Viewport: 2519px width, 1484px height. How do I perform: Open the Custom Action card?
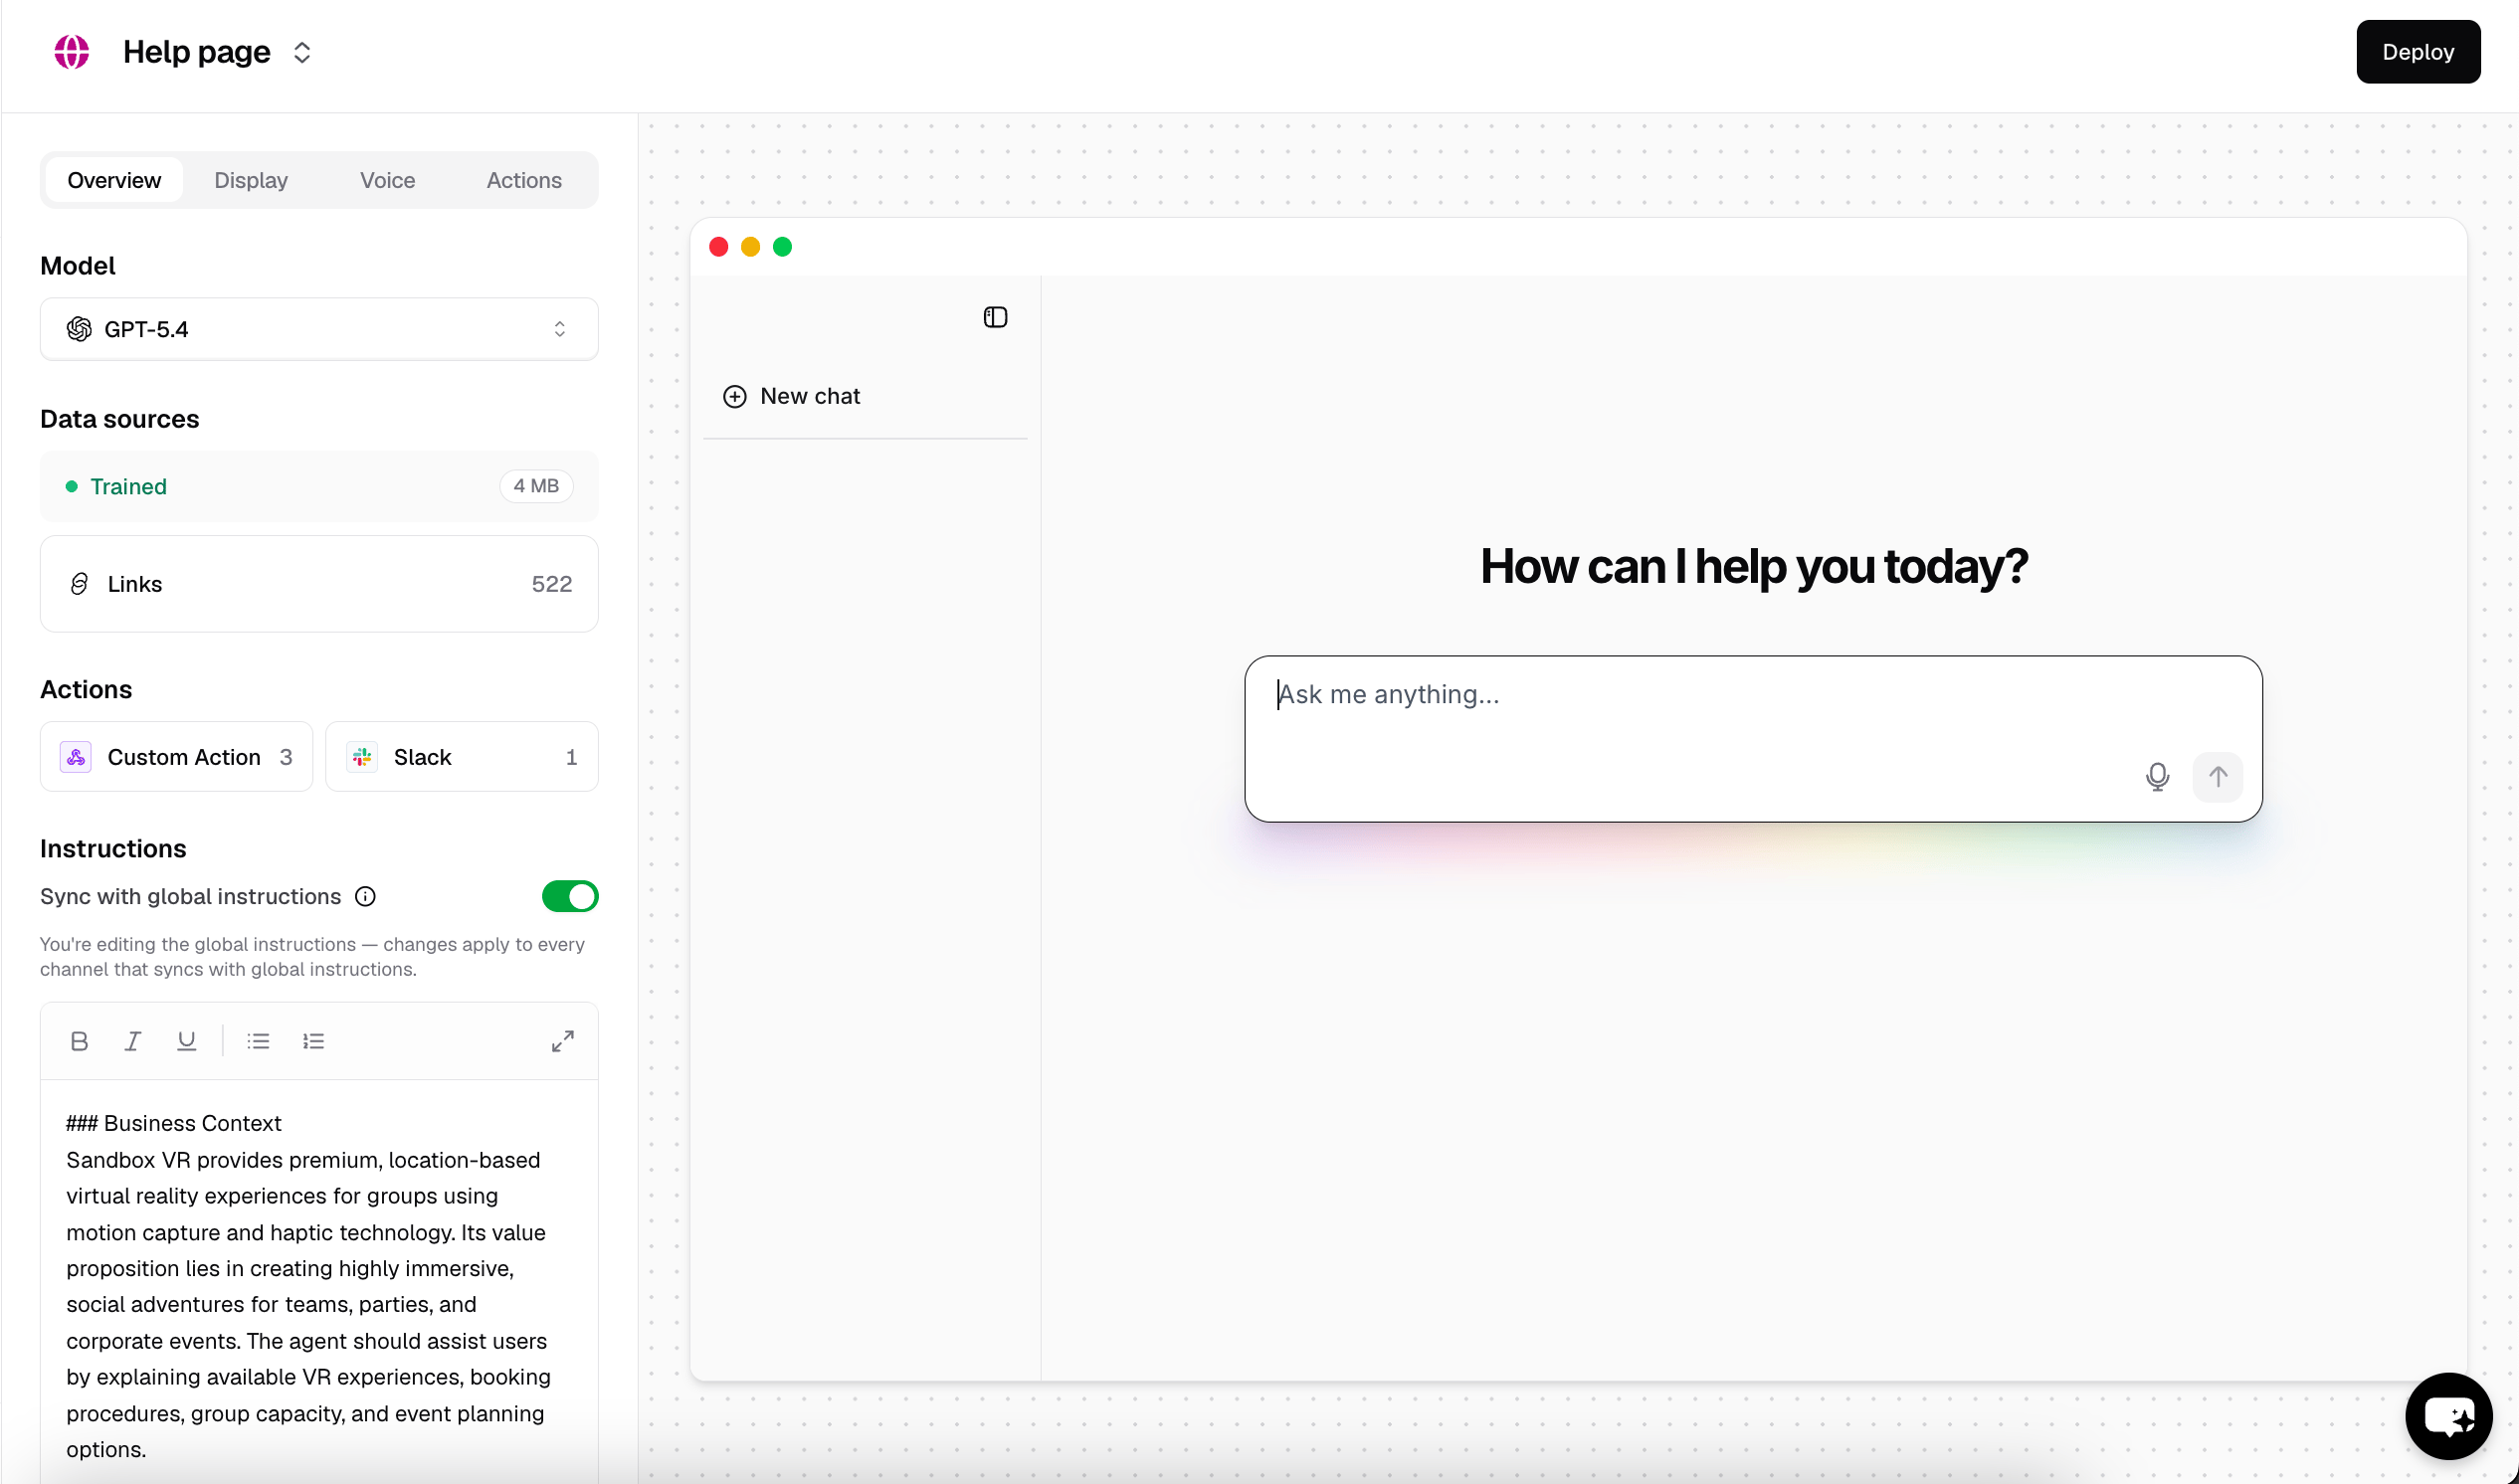(x=176, y=757)
